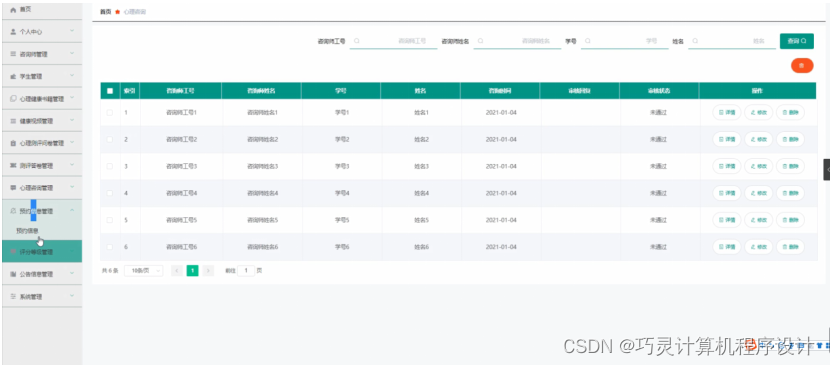Click 删除 delete for row 5

tap(790, 220)
